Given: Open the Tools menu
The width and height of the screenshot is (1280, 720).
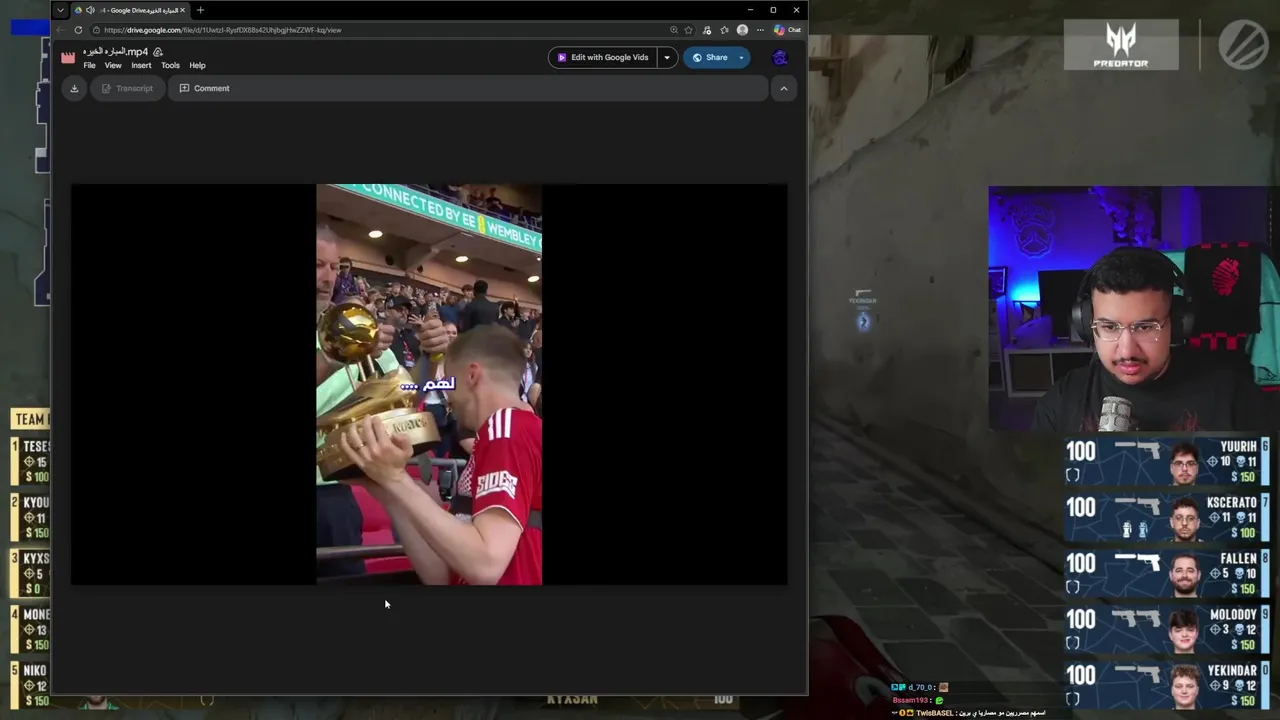Looking at the screenshot, I should pos(170,66).
